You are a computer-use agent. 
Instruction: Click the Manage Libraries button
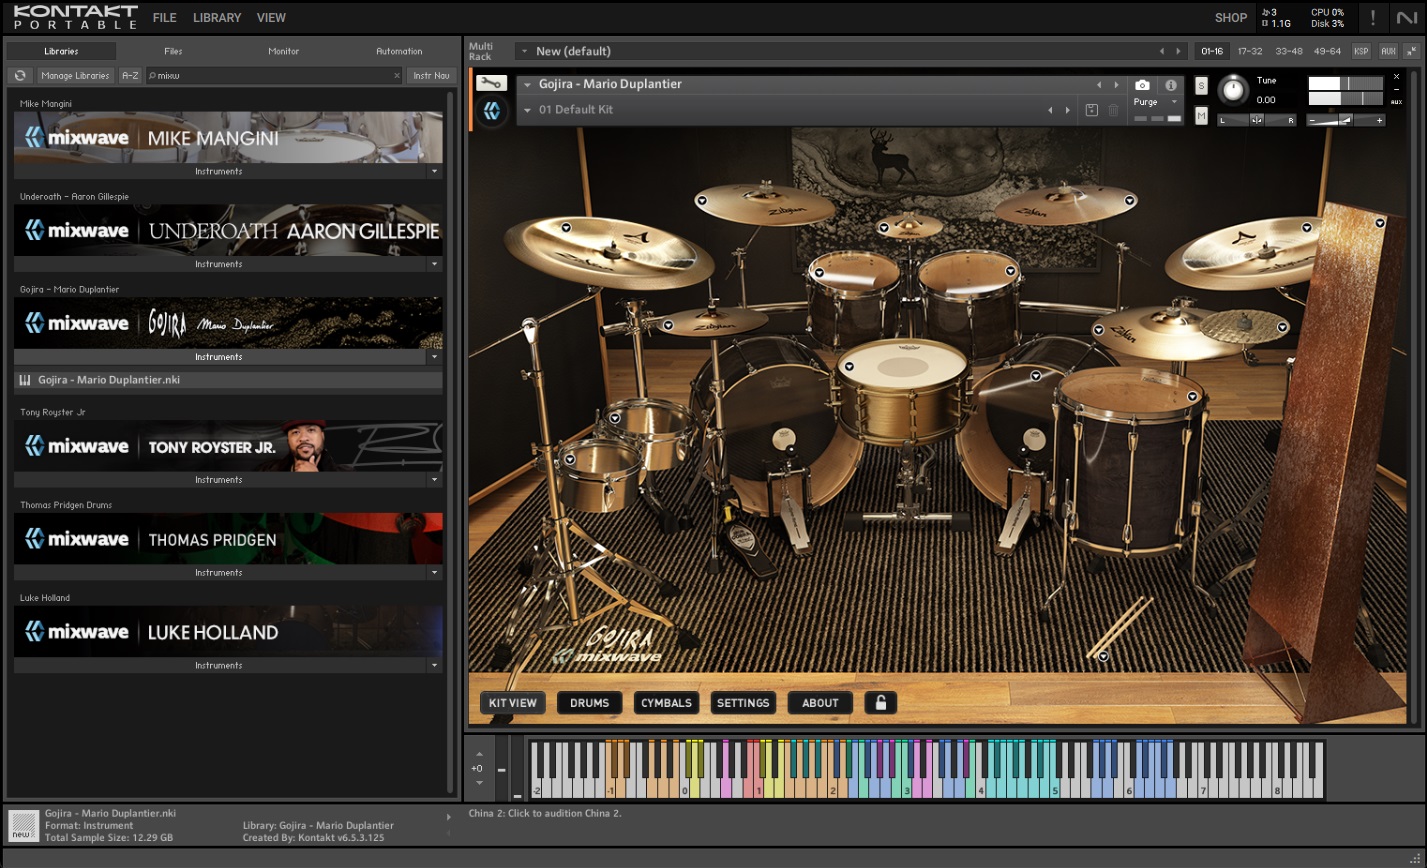click(76, 75)
